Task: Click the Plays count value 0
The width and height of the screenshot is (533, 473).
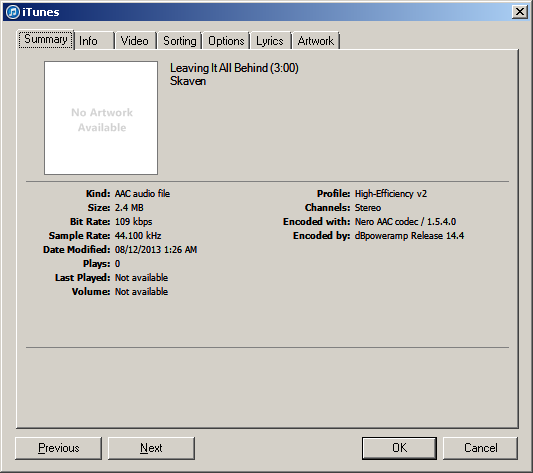Action: click(x=118, y=264)
